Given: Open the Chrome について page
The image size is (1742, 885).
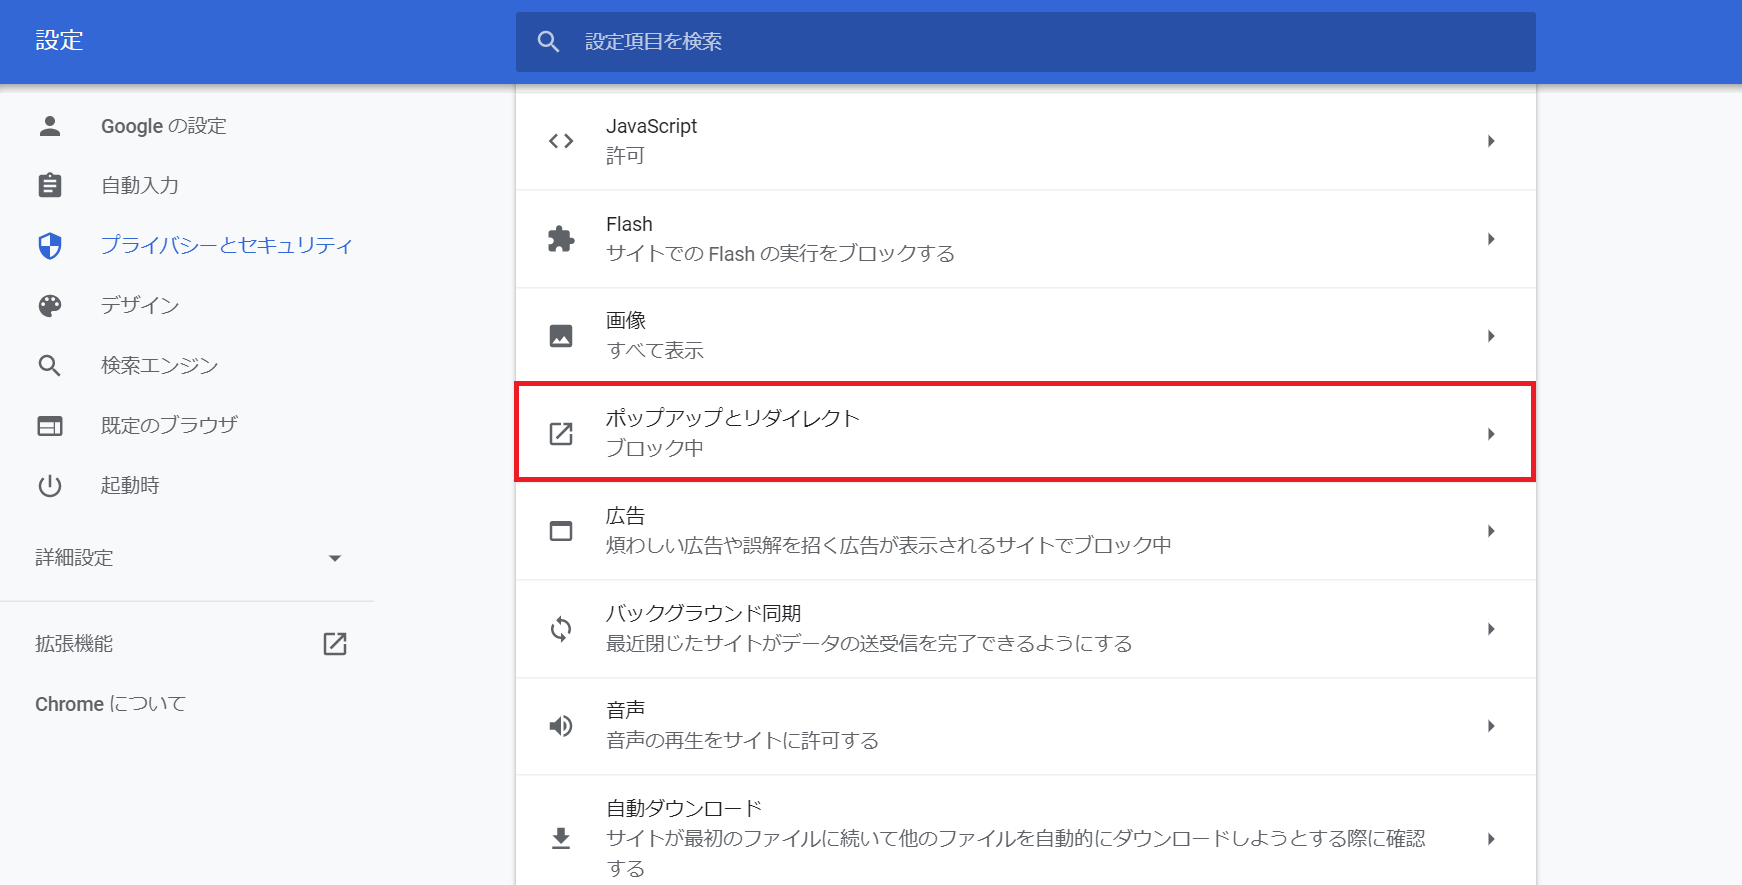Looking at the screenshot, I should tap(110, 704).
